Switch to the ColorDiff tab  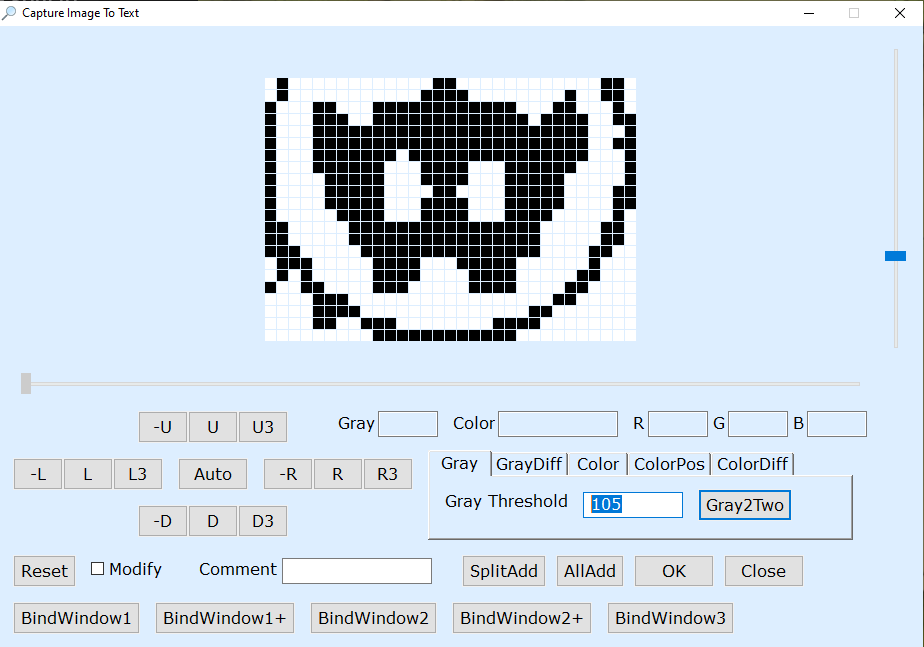[753, 464]
